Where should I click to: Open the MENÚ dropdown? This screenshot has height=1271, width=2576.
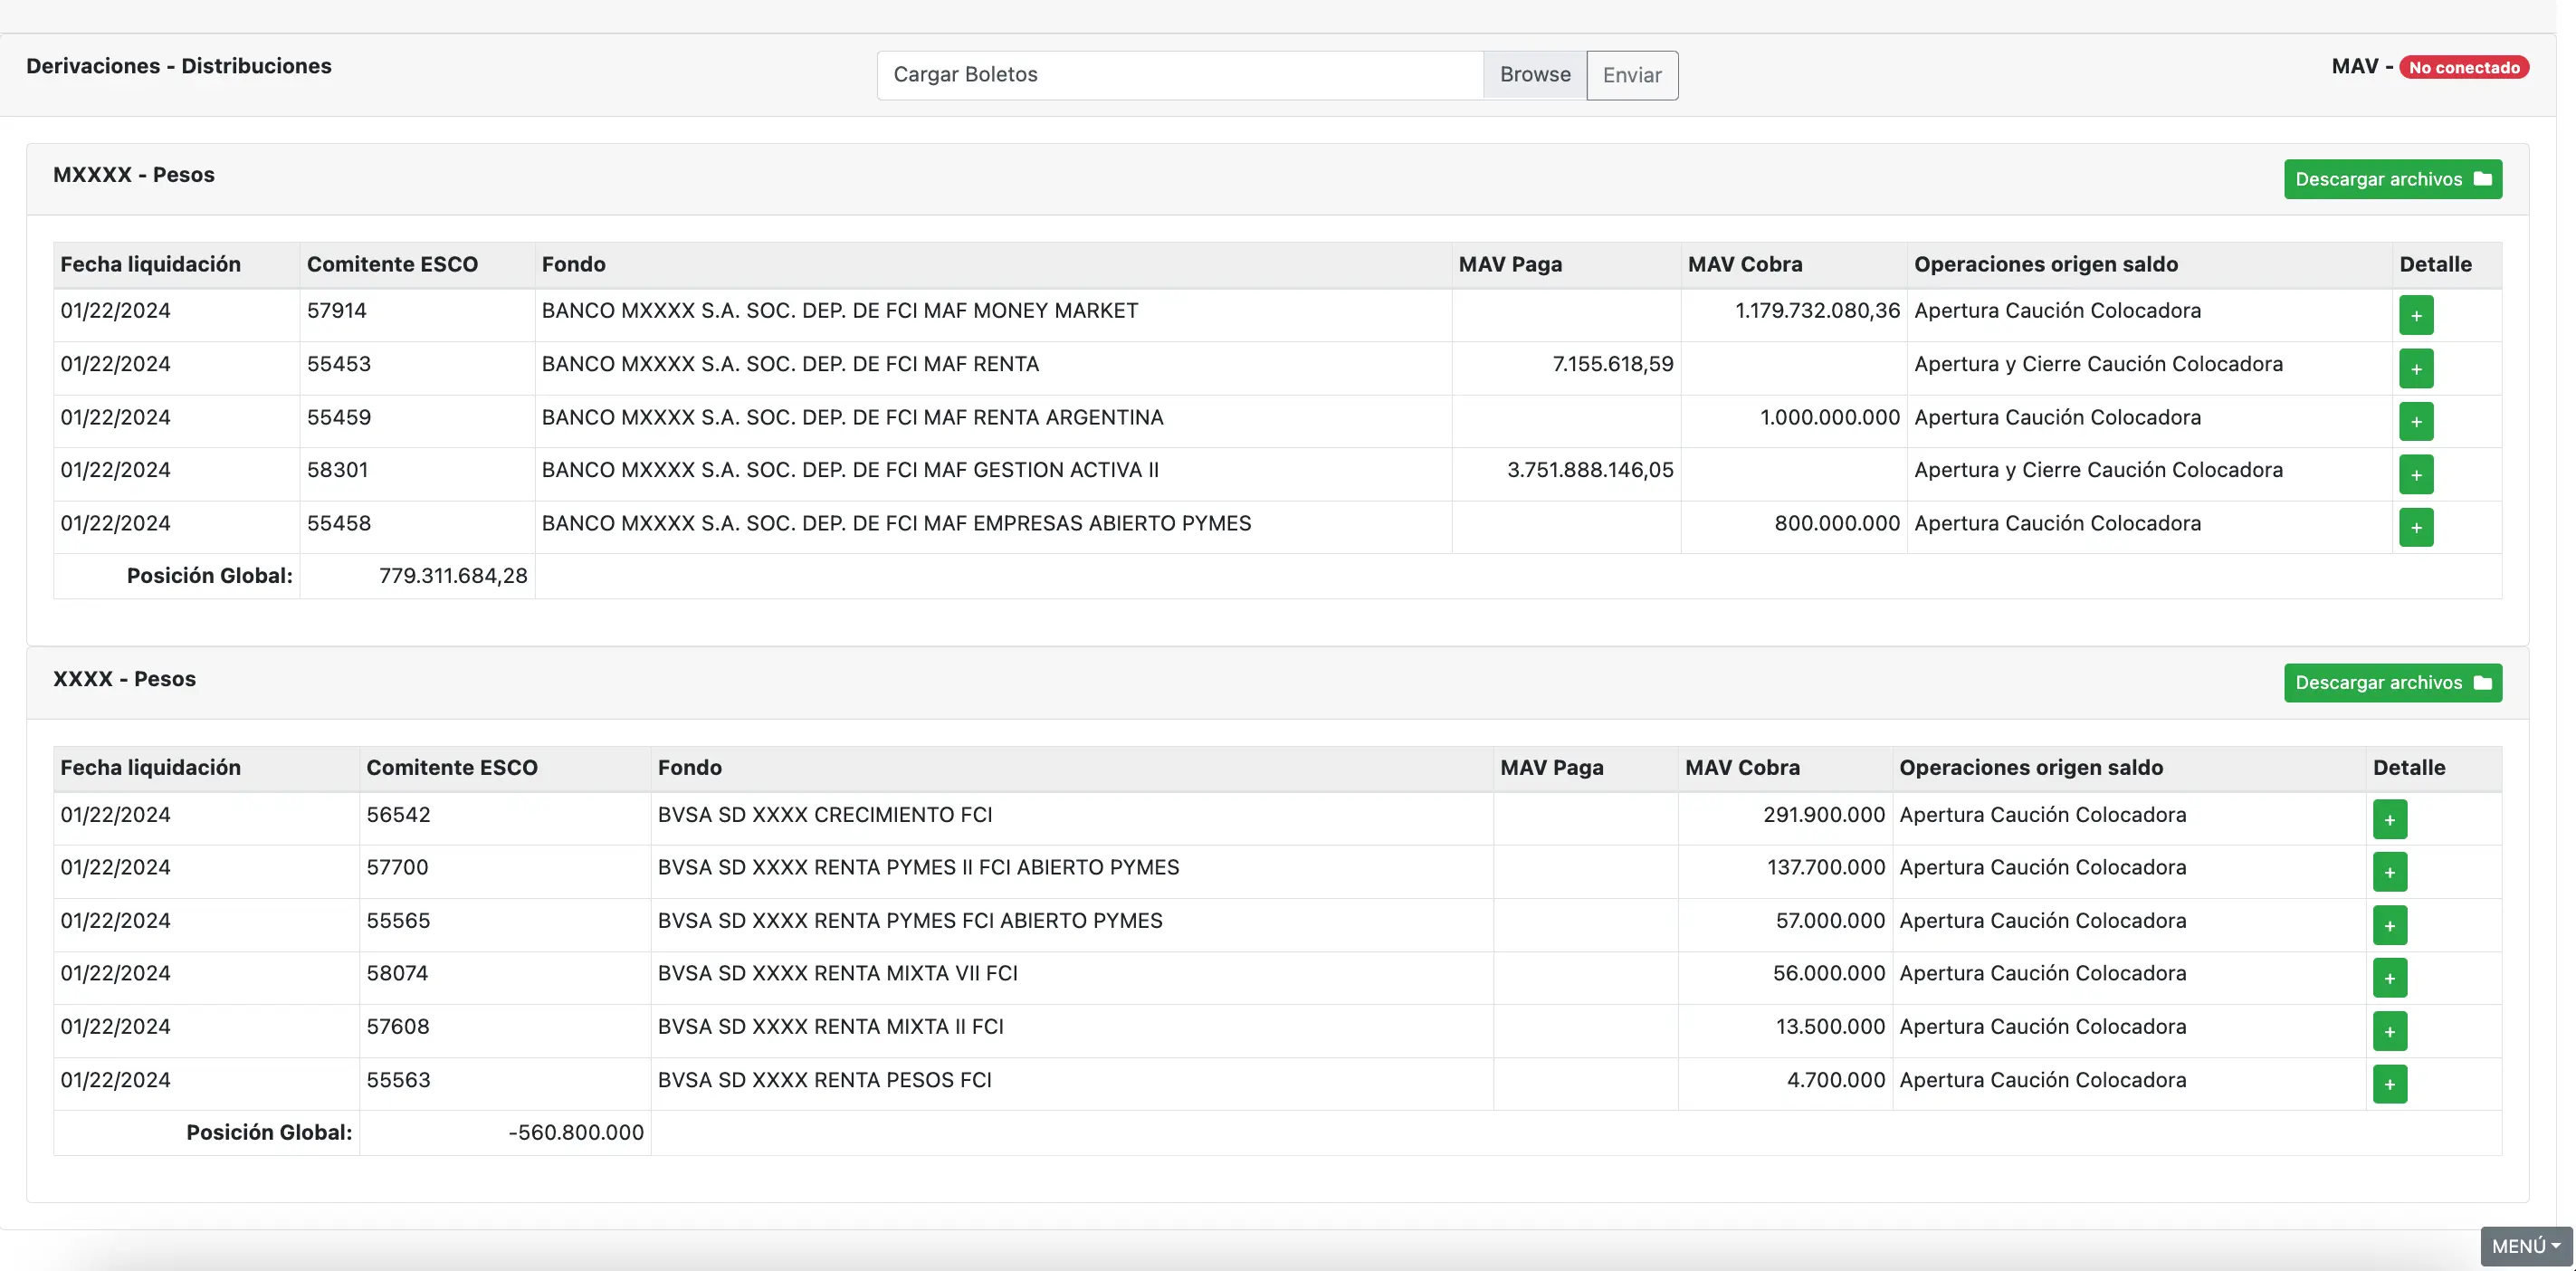tap(2525, 1246)
